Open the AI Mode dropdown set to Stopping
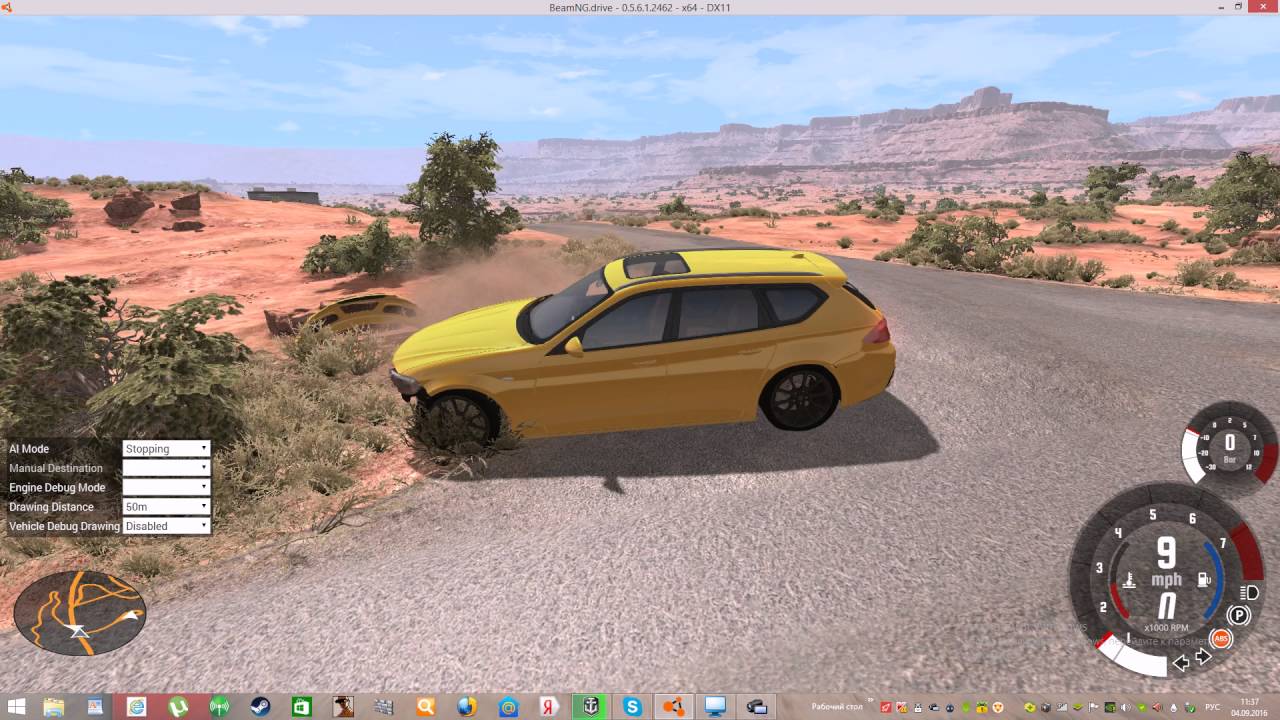Screen dimensions: 1280x720 166,449
